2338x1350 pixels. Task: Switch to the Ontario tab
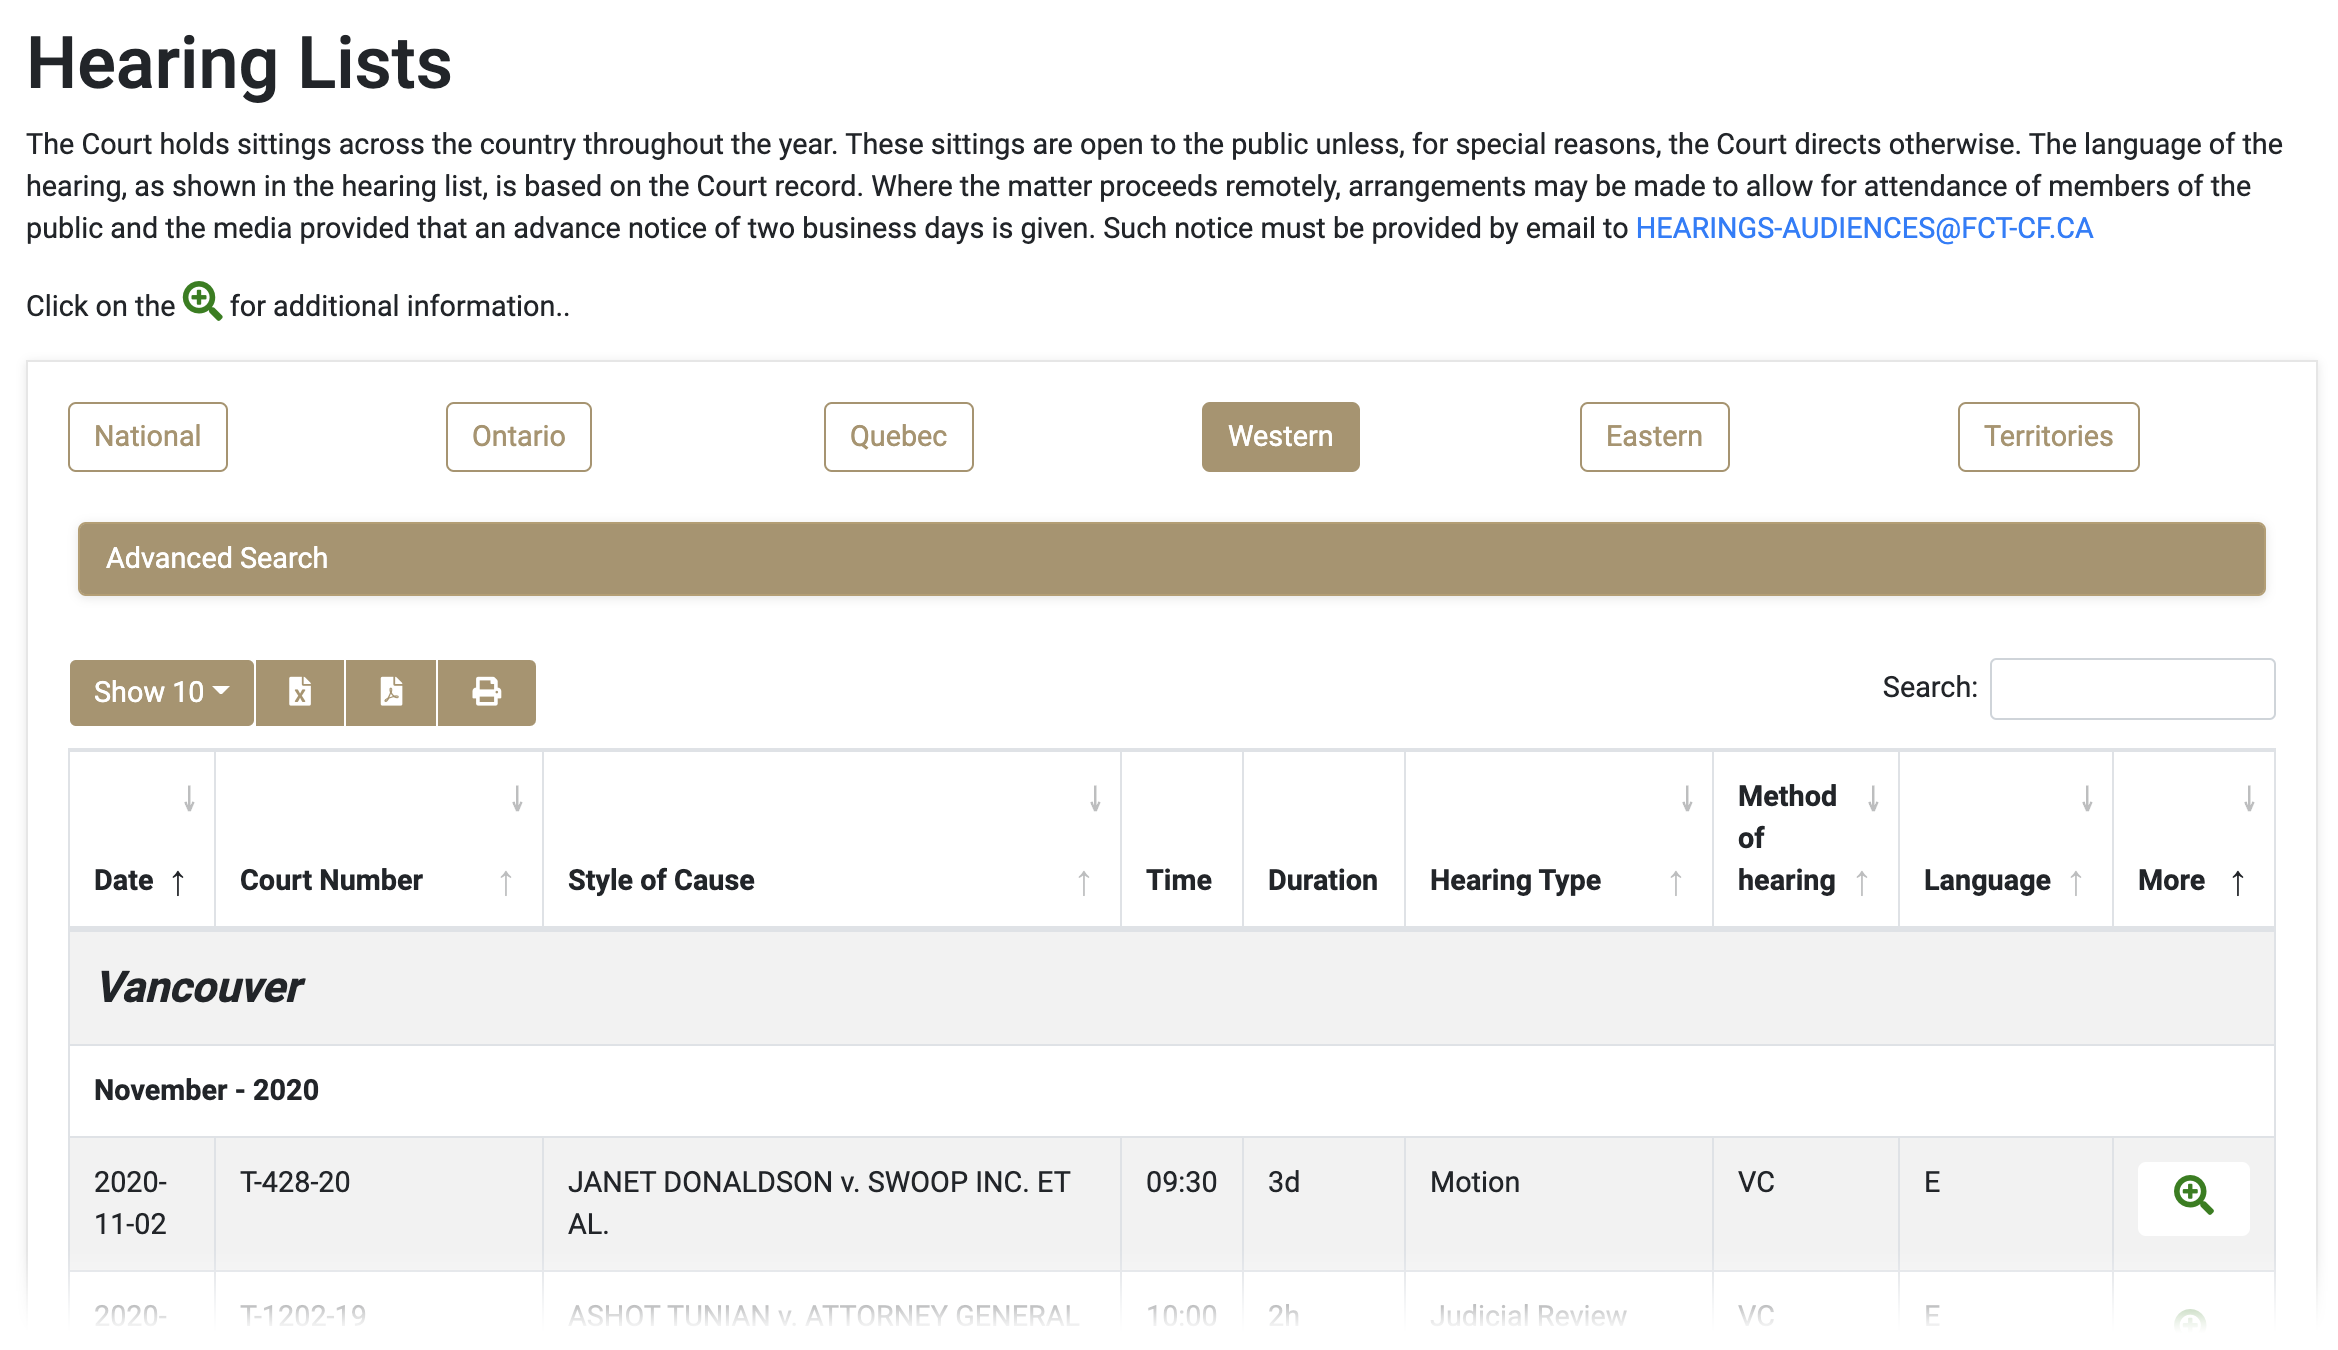(x=518, y=437)
